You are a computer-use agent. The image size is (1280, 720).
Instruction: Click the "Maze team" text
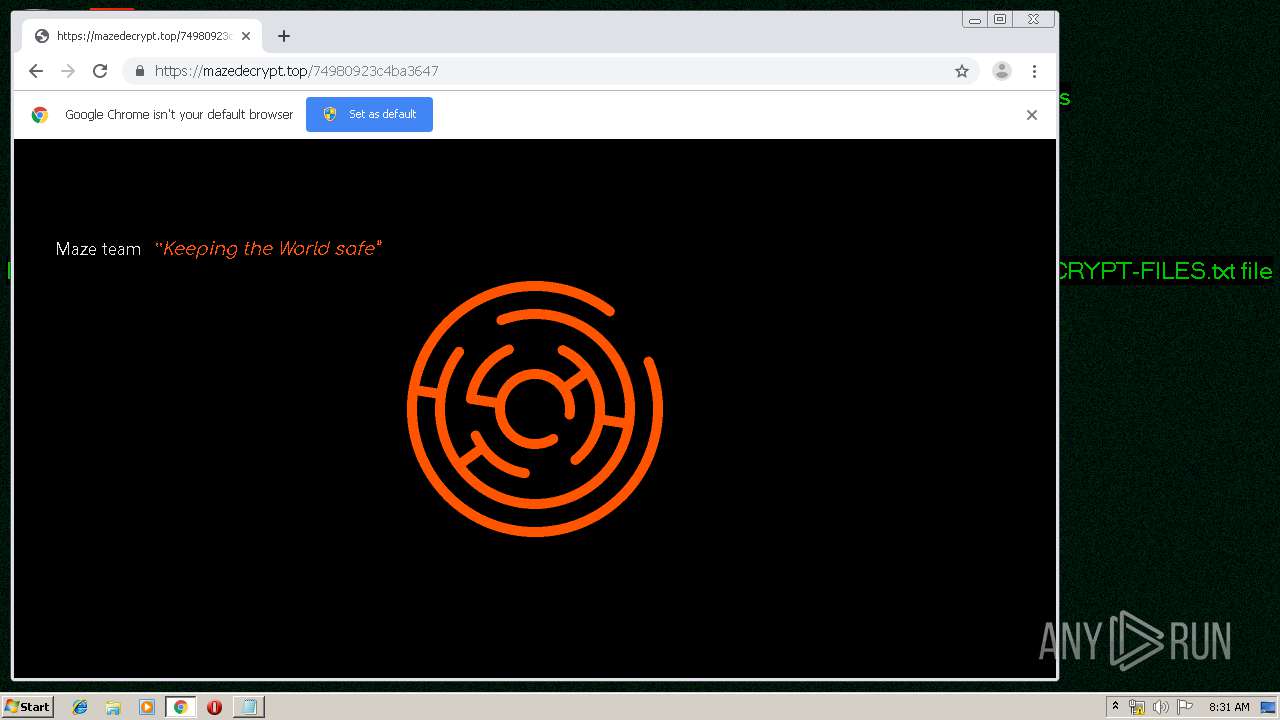98,249
